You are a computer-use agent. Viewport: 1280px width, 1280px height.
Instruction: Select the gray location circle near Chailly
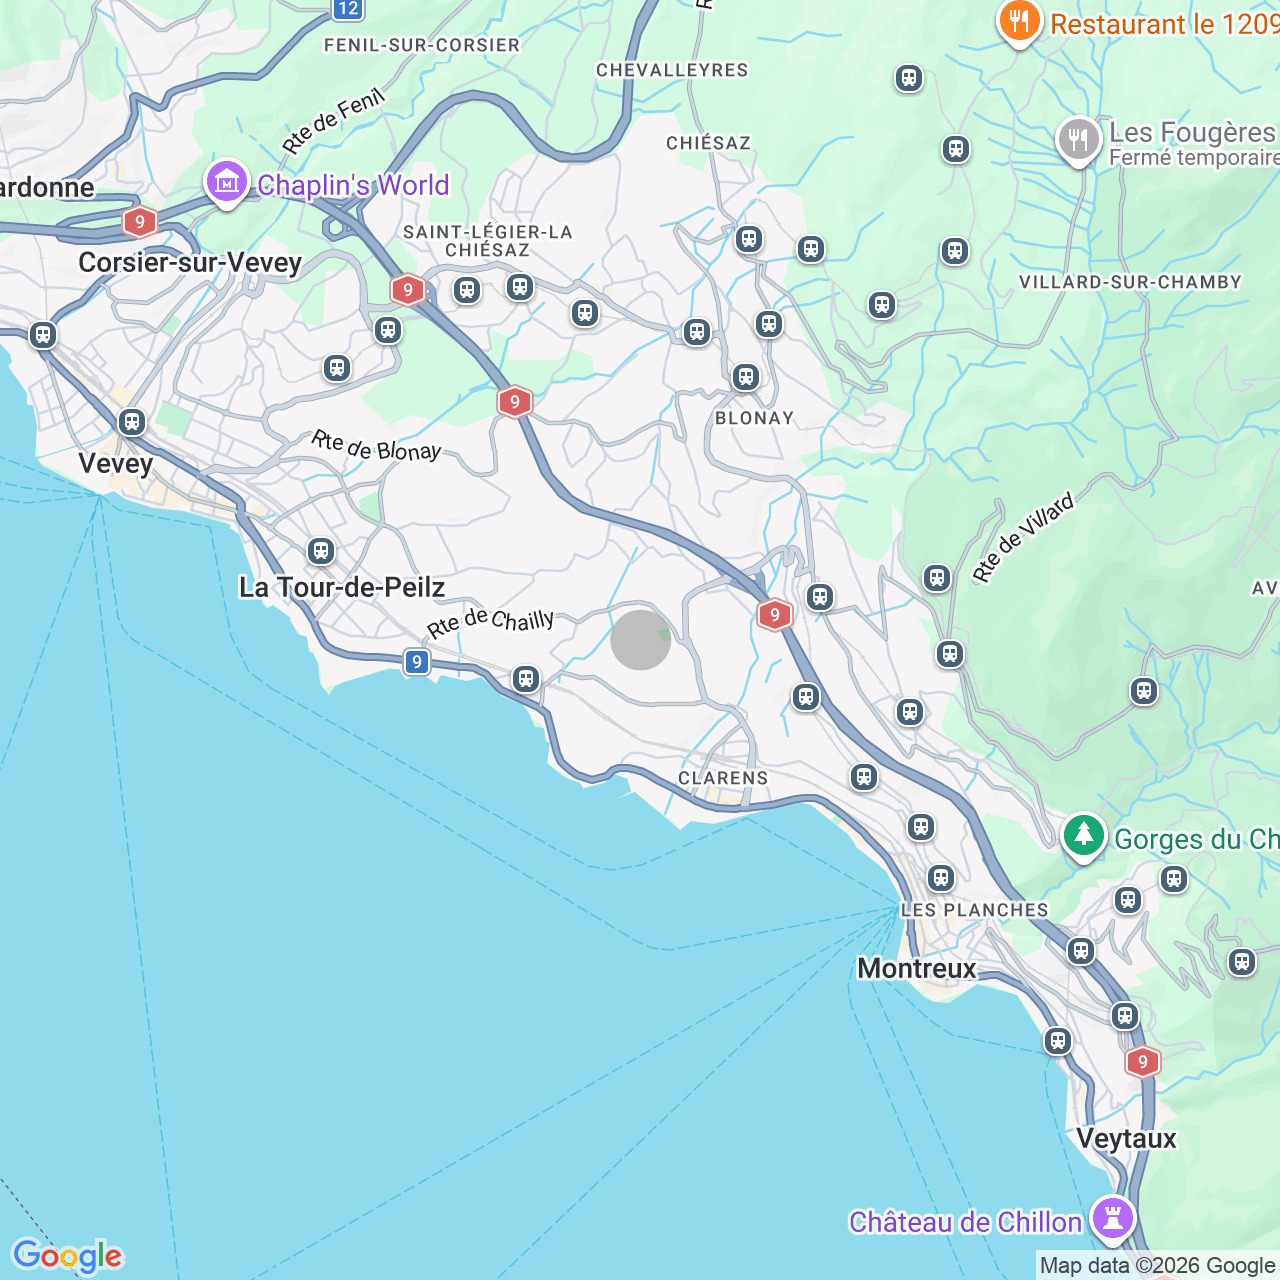640,640
